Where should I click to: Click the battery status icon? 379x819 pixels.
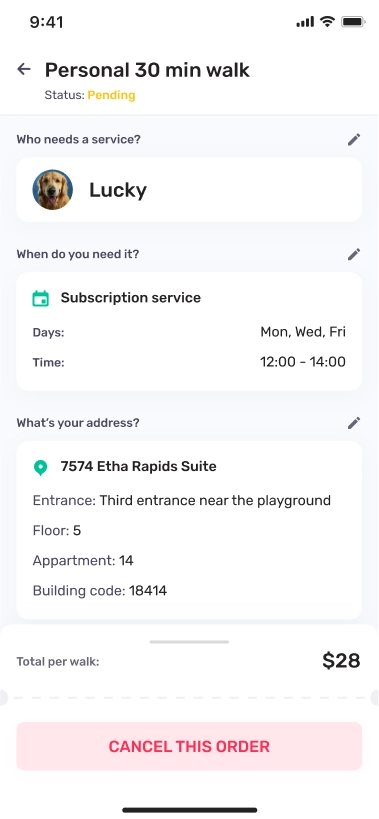(353, 22)
